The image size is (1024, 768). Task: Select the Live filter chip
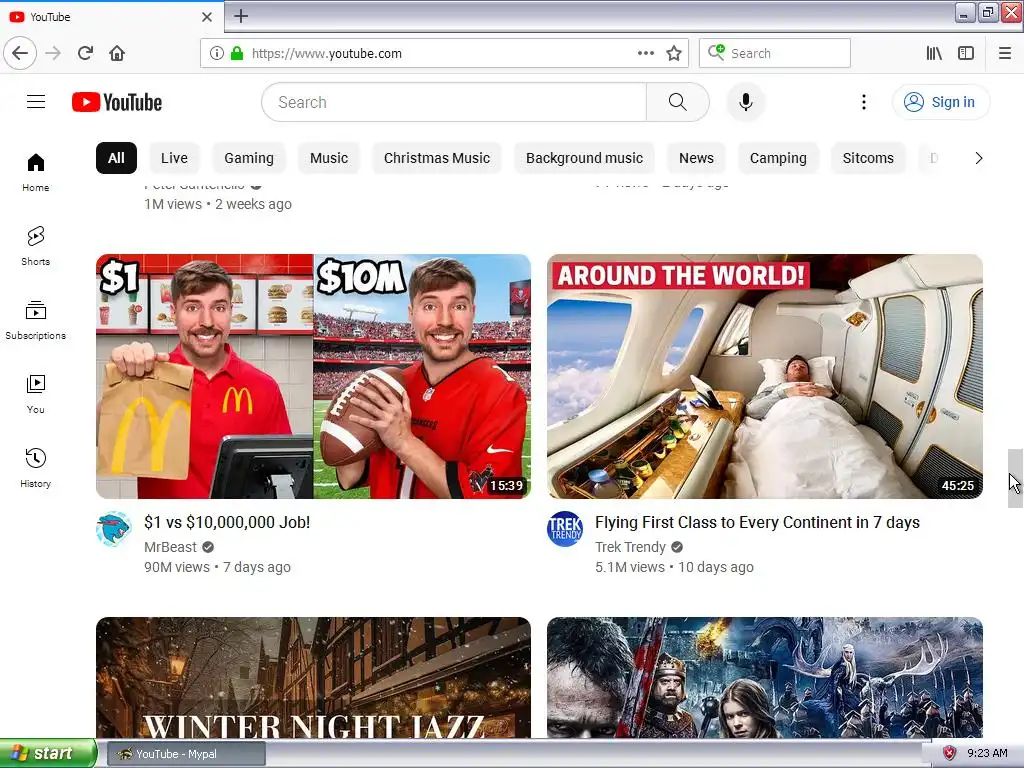(174, 158)
